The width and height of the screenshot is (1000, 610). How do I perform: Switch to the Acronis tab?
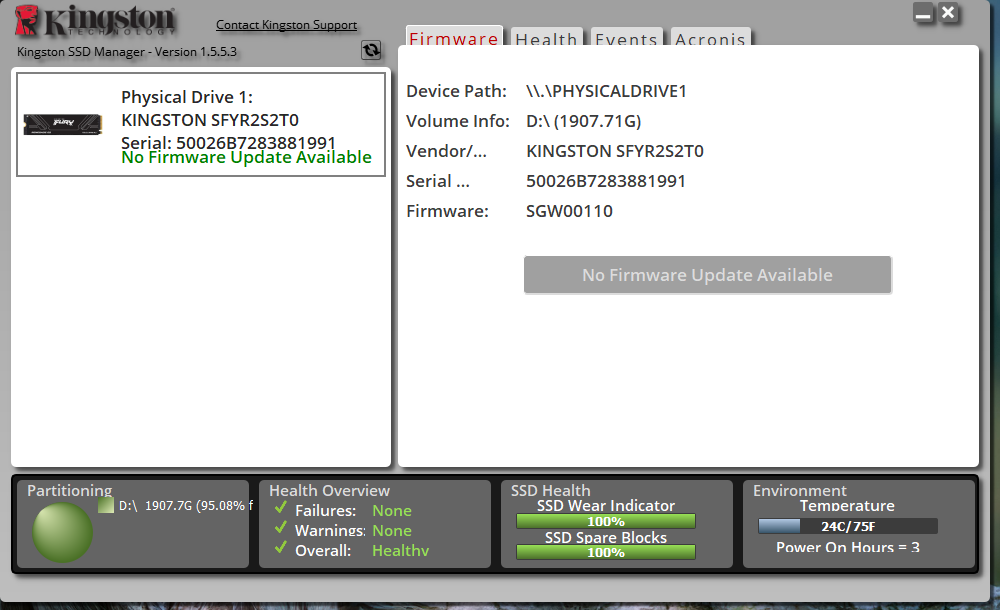click(x=710, y=39)
